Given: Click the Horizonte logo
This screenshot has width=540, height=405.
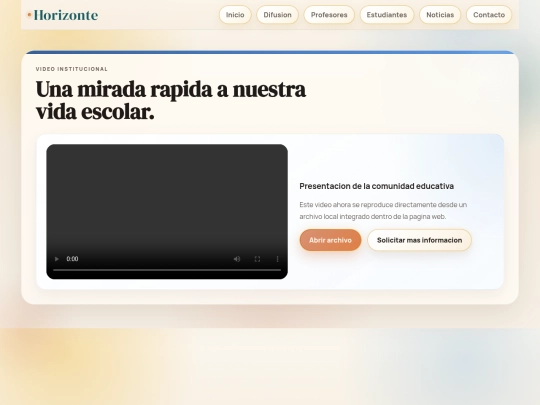Looking at the screenshot, I should [62, 15].
